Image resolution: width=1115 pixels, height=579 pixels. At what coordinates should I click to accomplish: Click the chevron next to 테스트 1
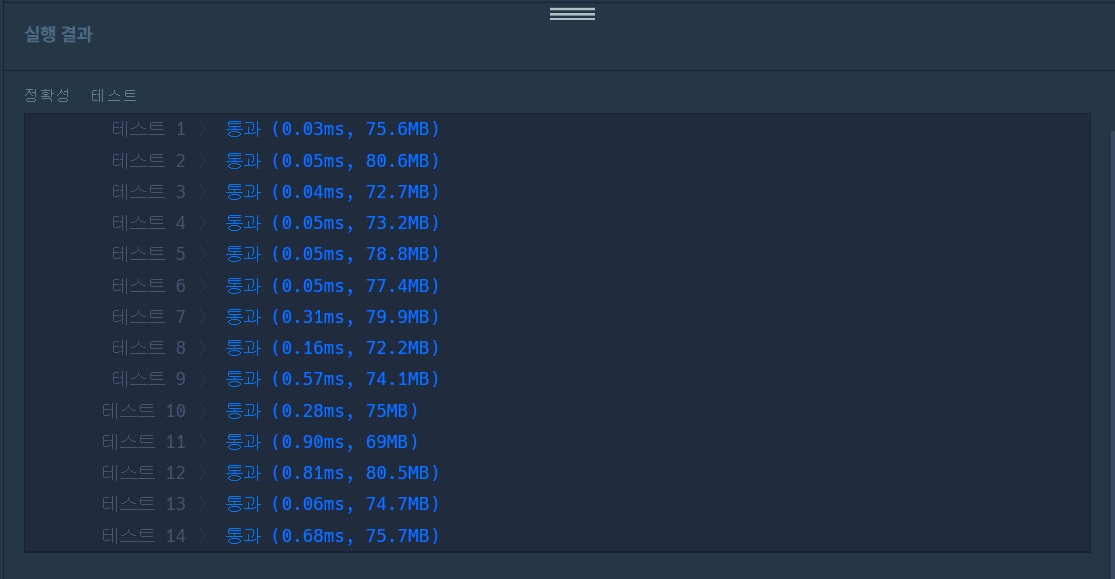(204, 129)
